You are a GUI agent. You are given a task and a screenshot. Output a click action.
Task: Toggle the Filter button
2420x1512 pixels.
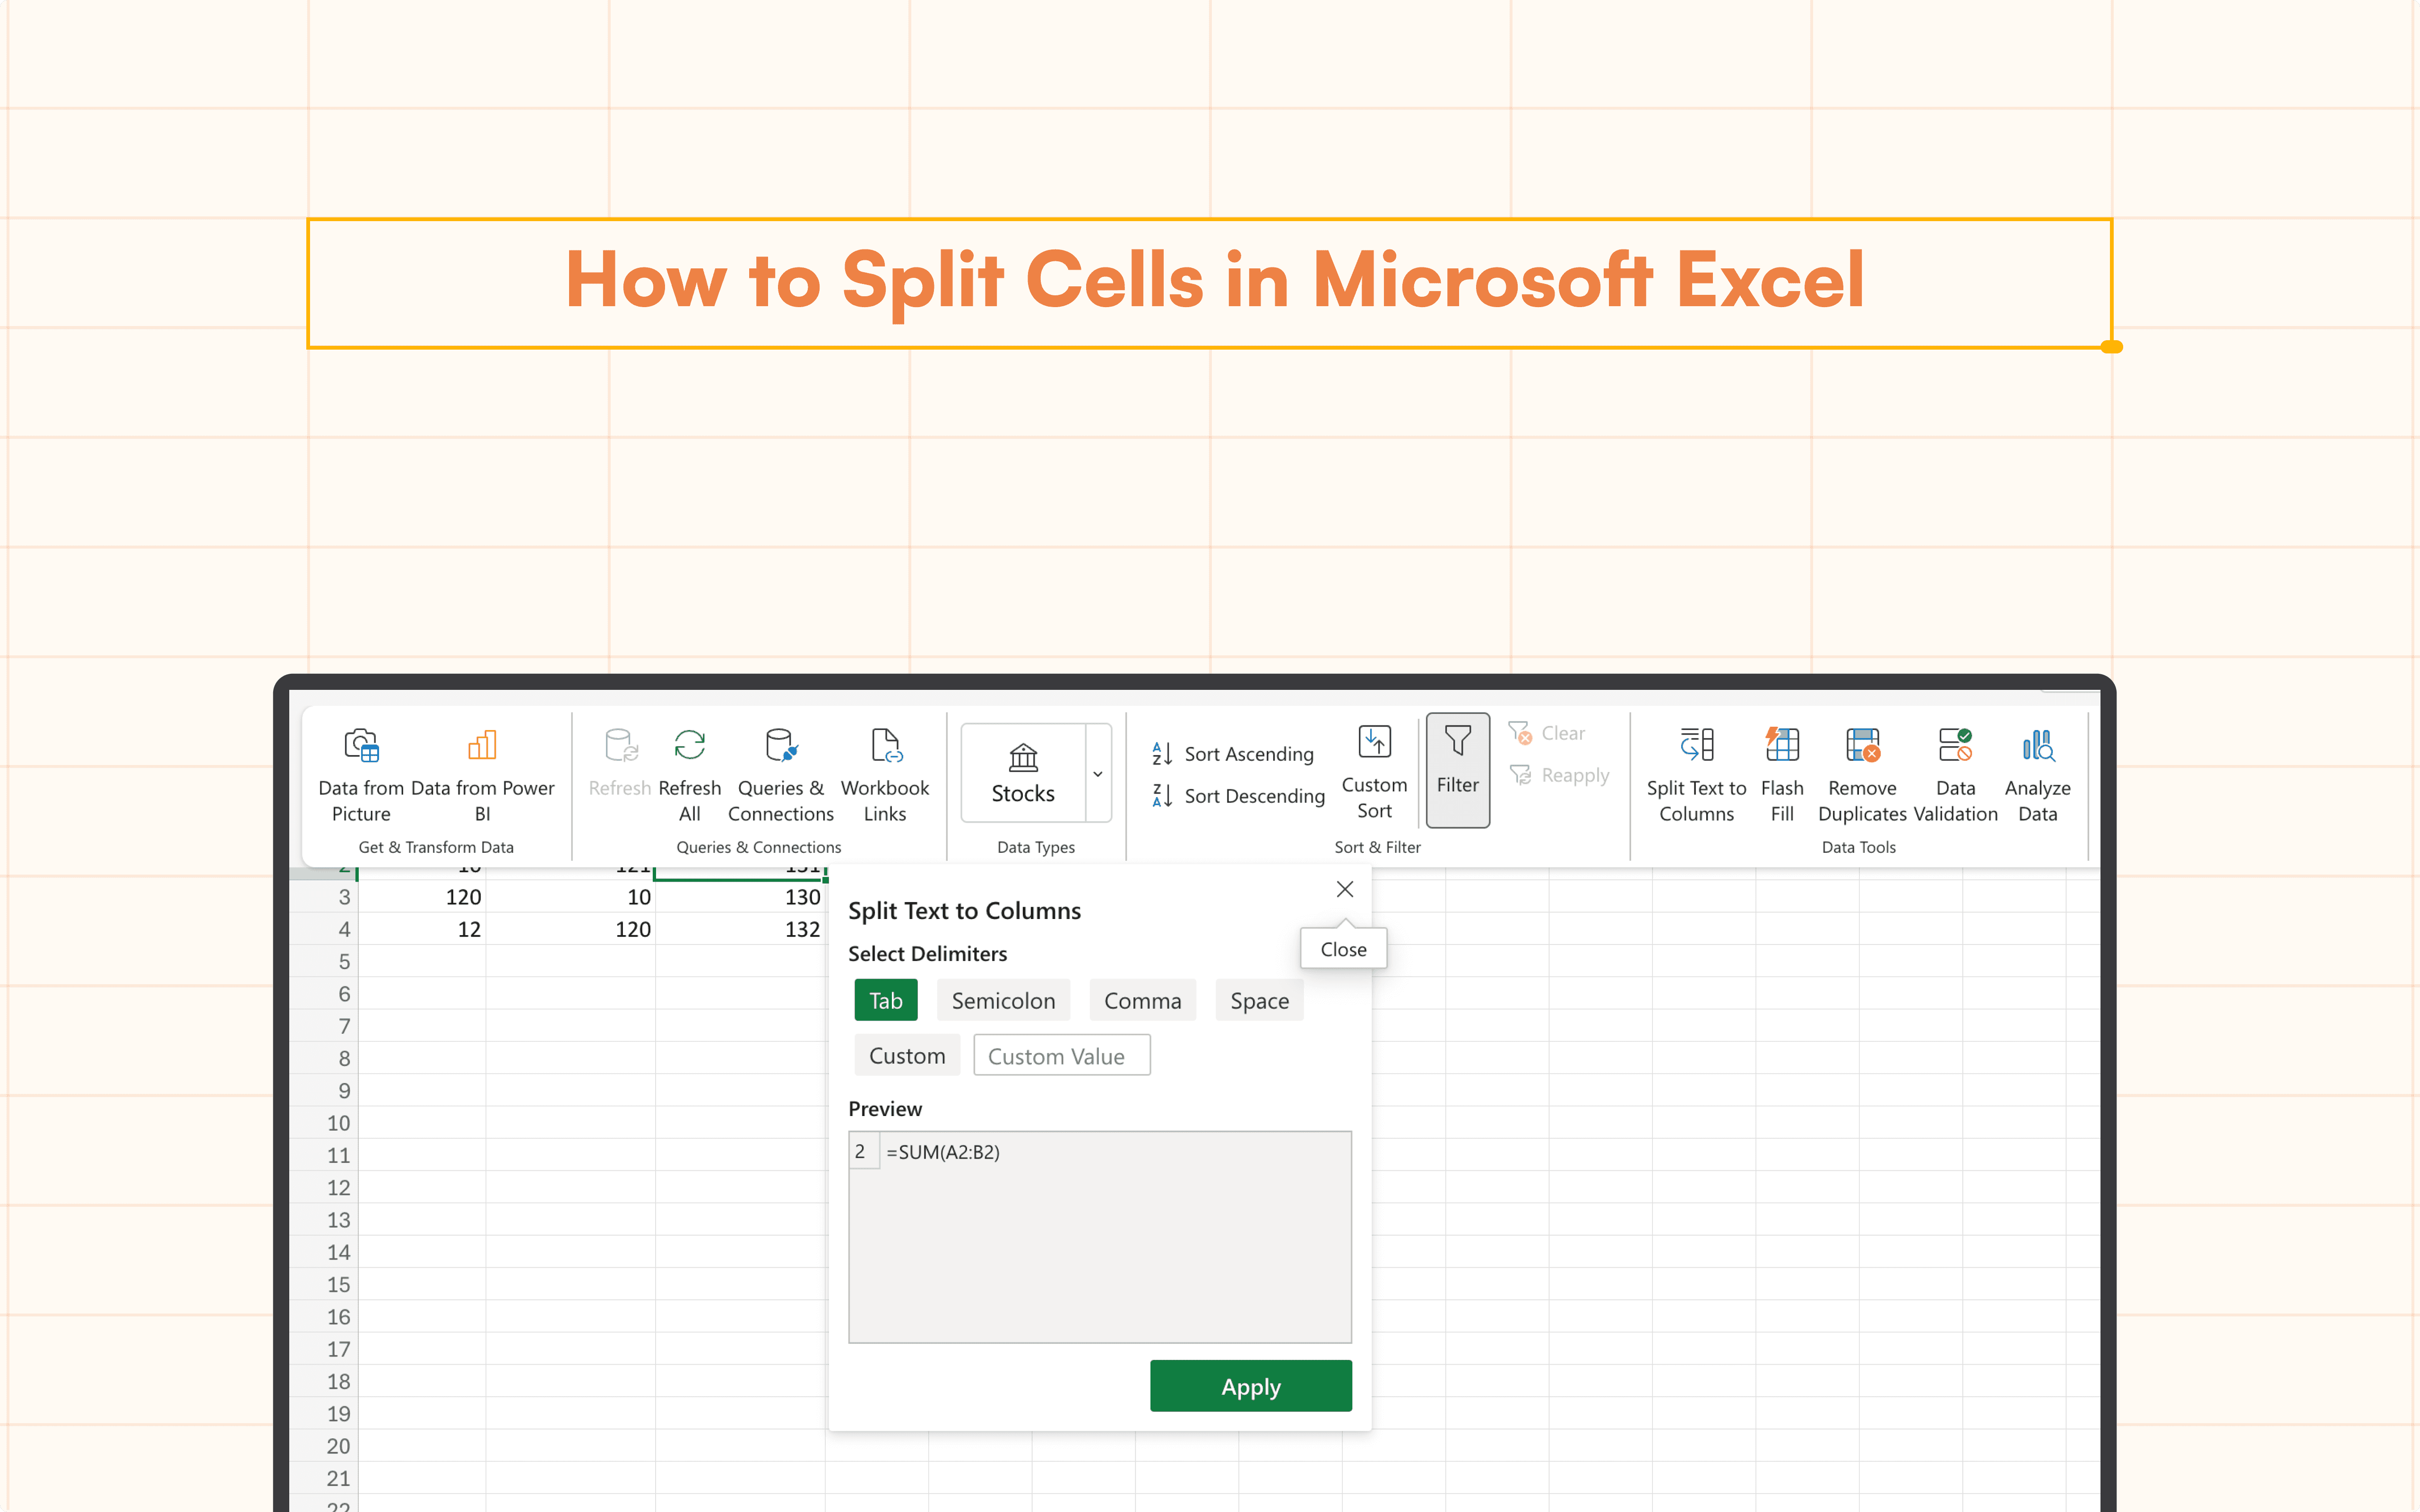pyautogui.click(x=1457, y=770)
